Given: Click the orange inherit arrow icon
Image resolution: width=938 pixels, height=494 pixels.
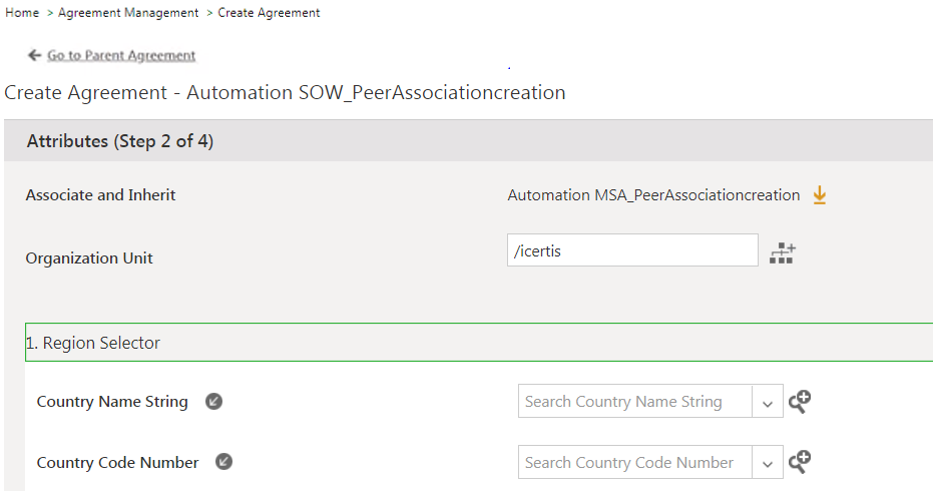Looking at the screenshot, I should [819, 195].
